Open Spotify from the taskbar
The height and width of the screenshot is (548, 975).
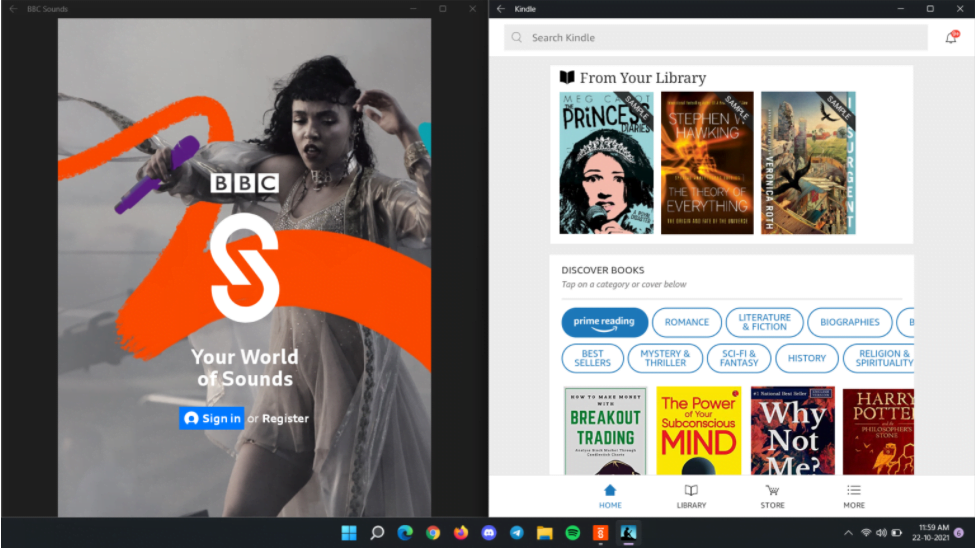[x=573, y=533]
